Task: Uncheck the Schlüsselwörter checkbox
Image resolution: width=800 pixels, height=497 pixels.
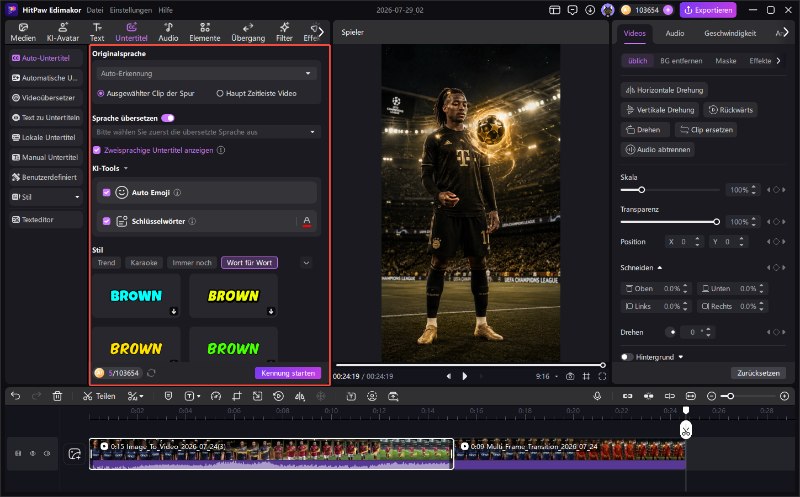Action: pos(106,221)
